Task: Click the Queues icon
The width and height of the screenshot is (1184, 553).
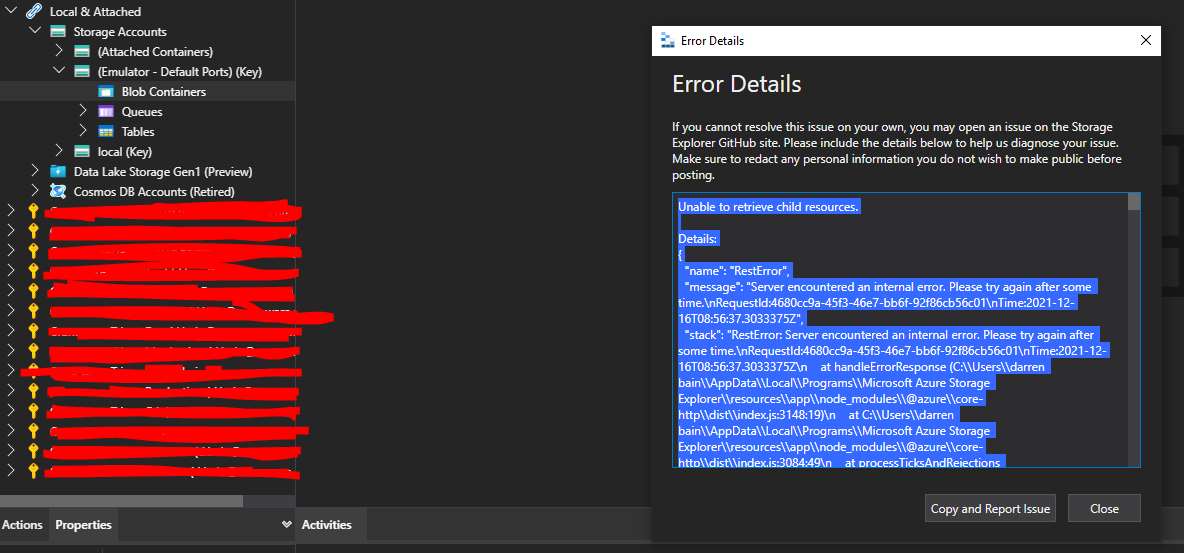Action: [106, 112]
